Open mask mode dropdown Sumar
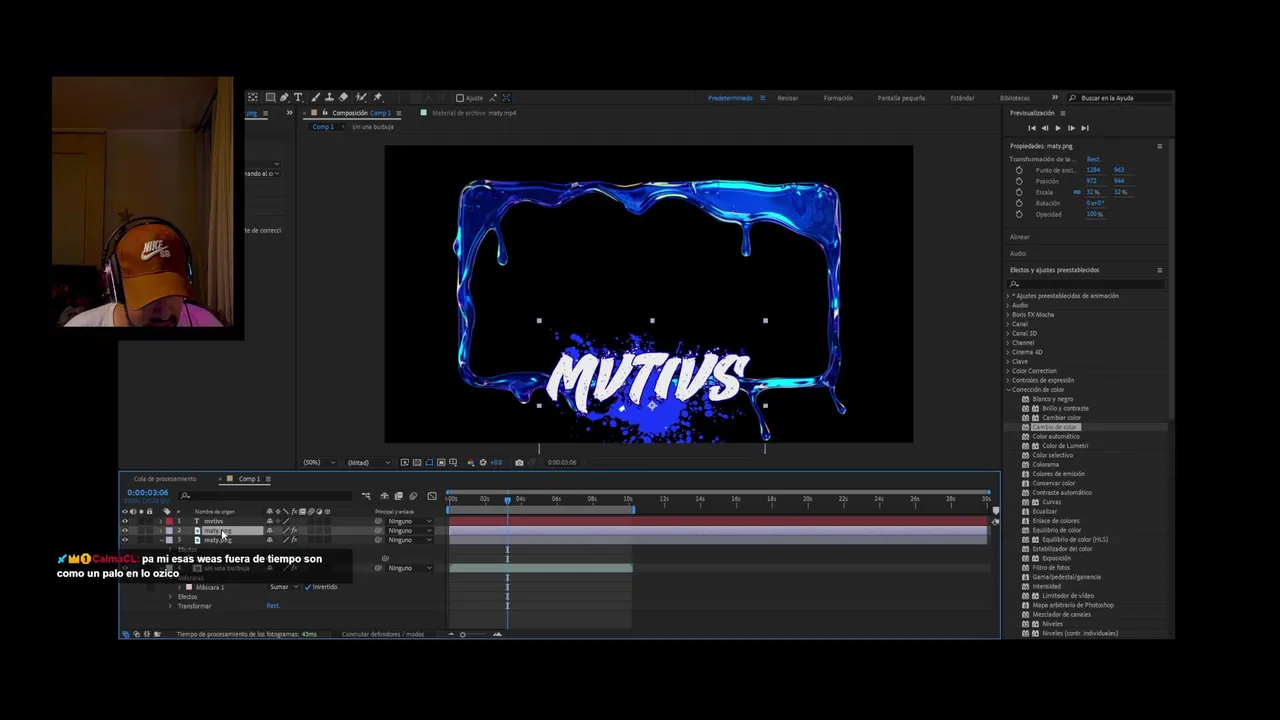 pos(284,587)
